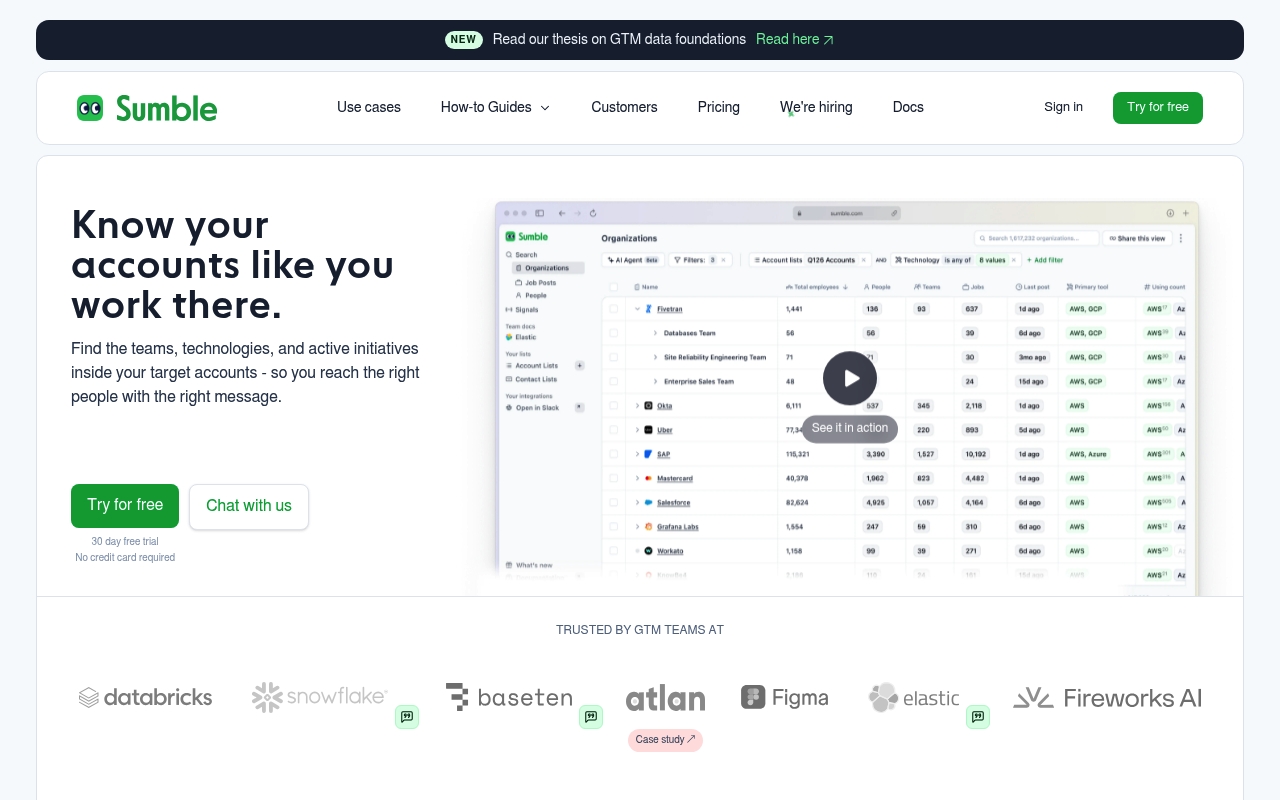
Task: Click Sign in
Action: pos(1063,107)
